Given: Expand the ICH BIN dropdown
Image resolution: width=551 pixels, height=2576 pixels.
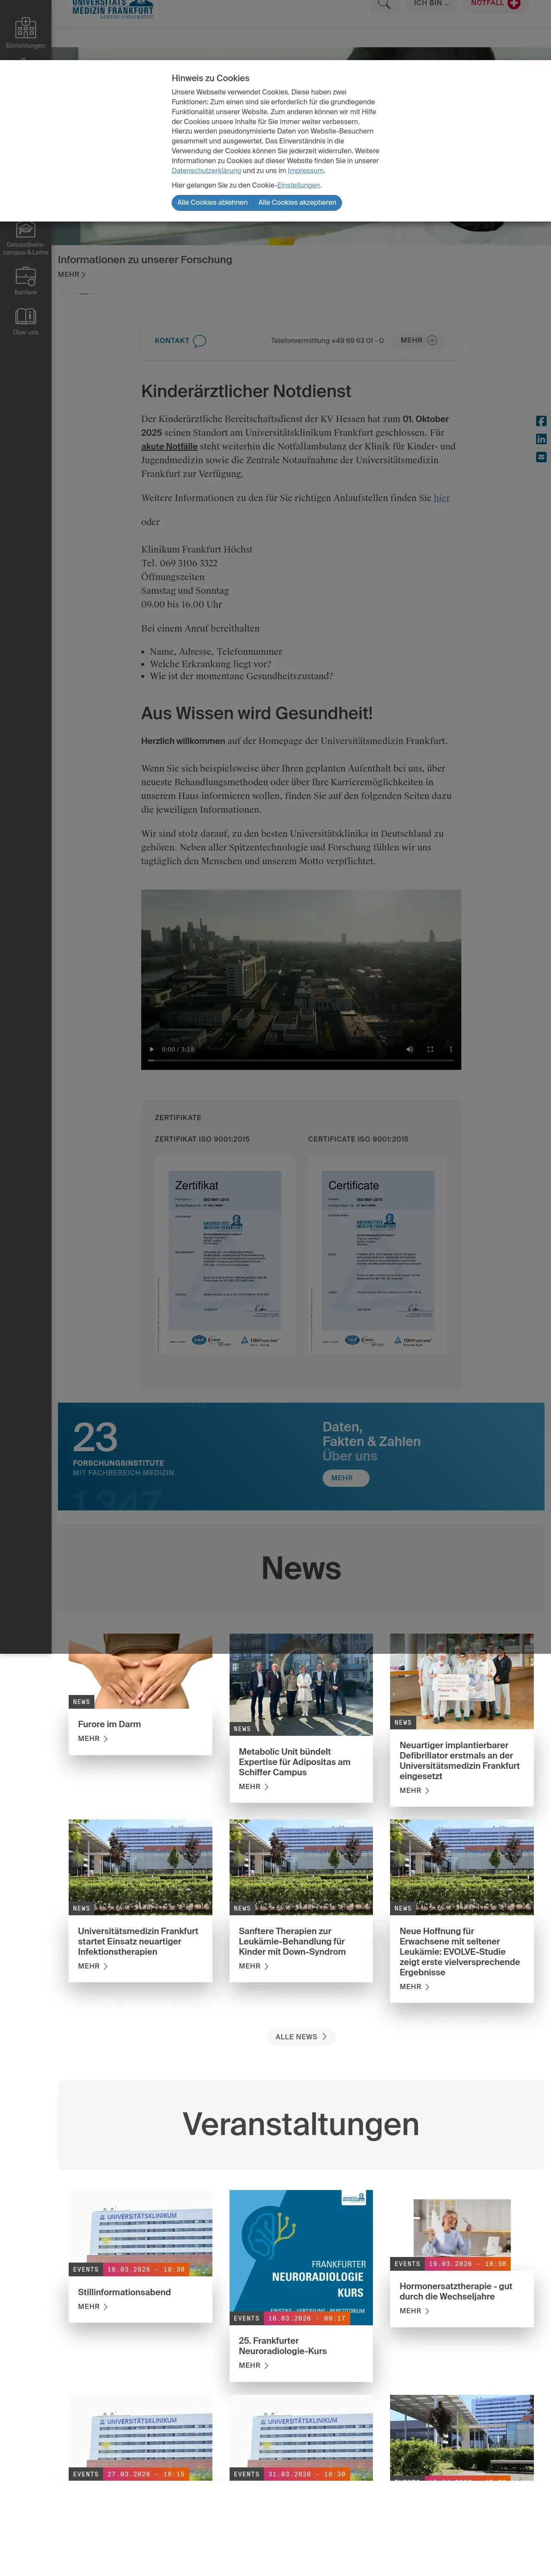Looking at the screenshot, I should tap(432, 4).
